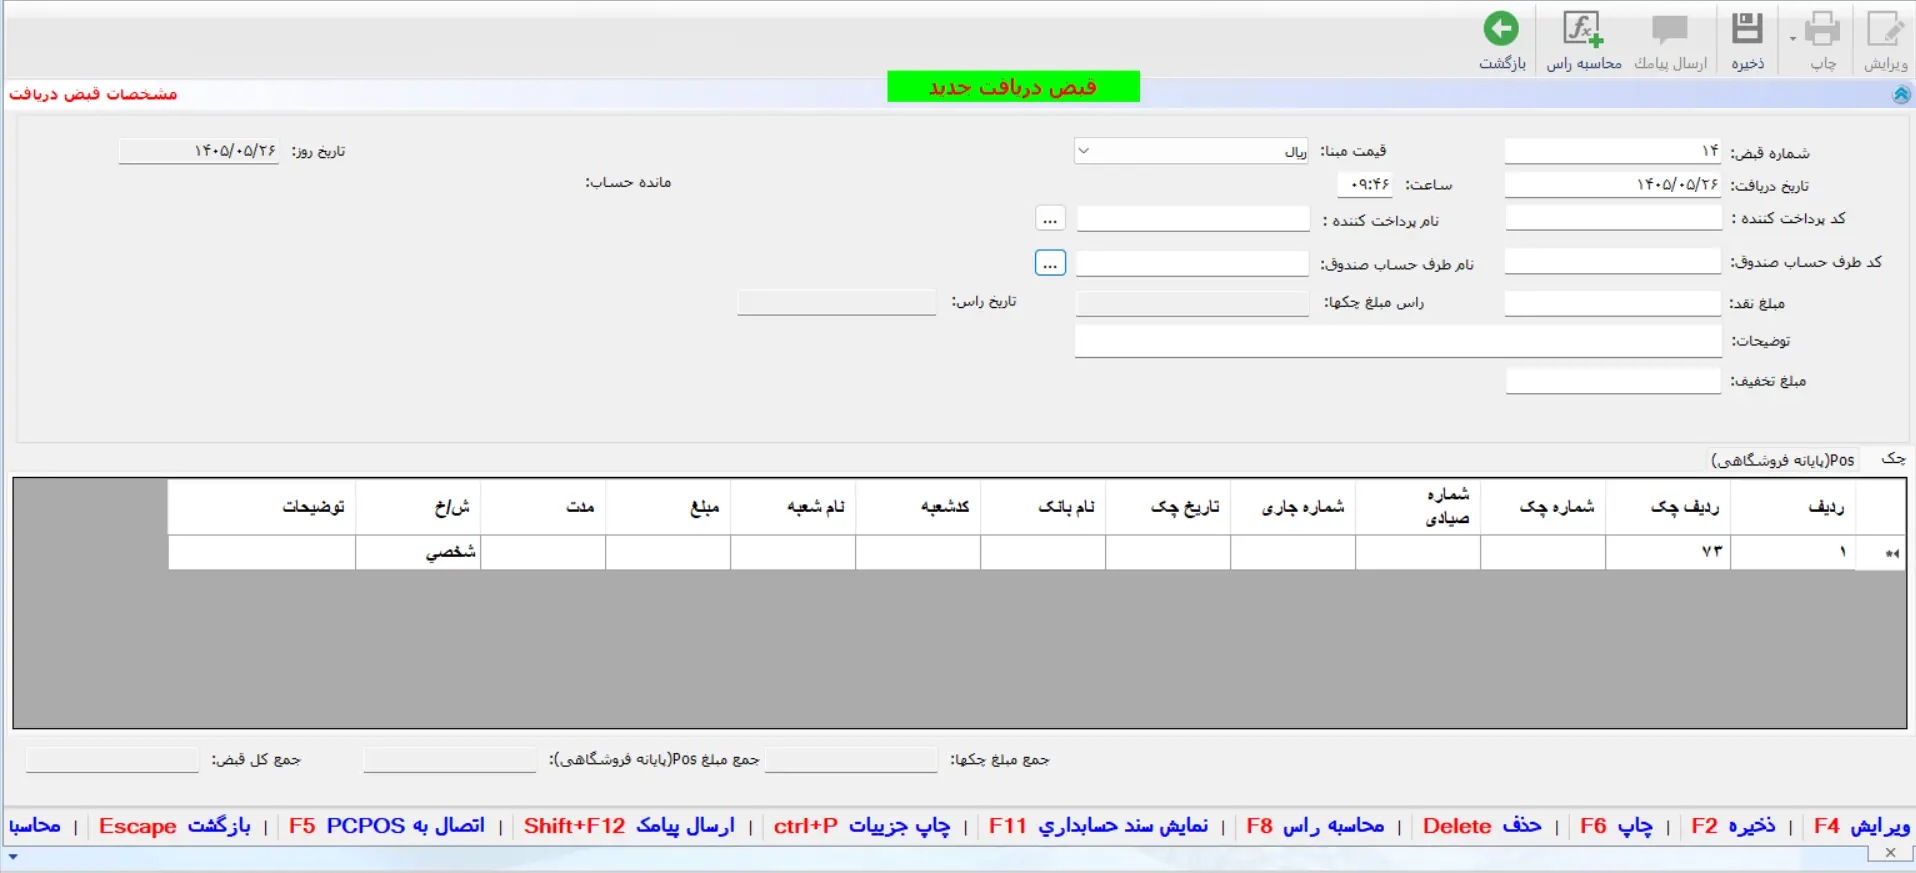Open the base price currency dropdown
The width and height of the screenshot is (1916, 873).
click(1084, 151)
